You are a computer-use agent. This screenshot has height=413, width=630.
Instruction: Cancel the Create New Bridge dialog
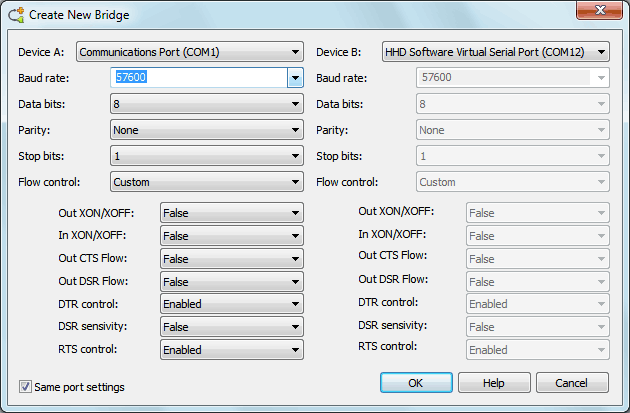572,383
